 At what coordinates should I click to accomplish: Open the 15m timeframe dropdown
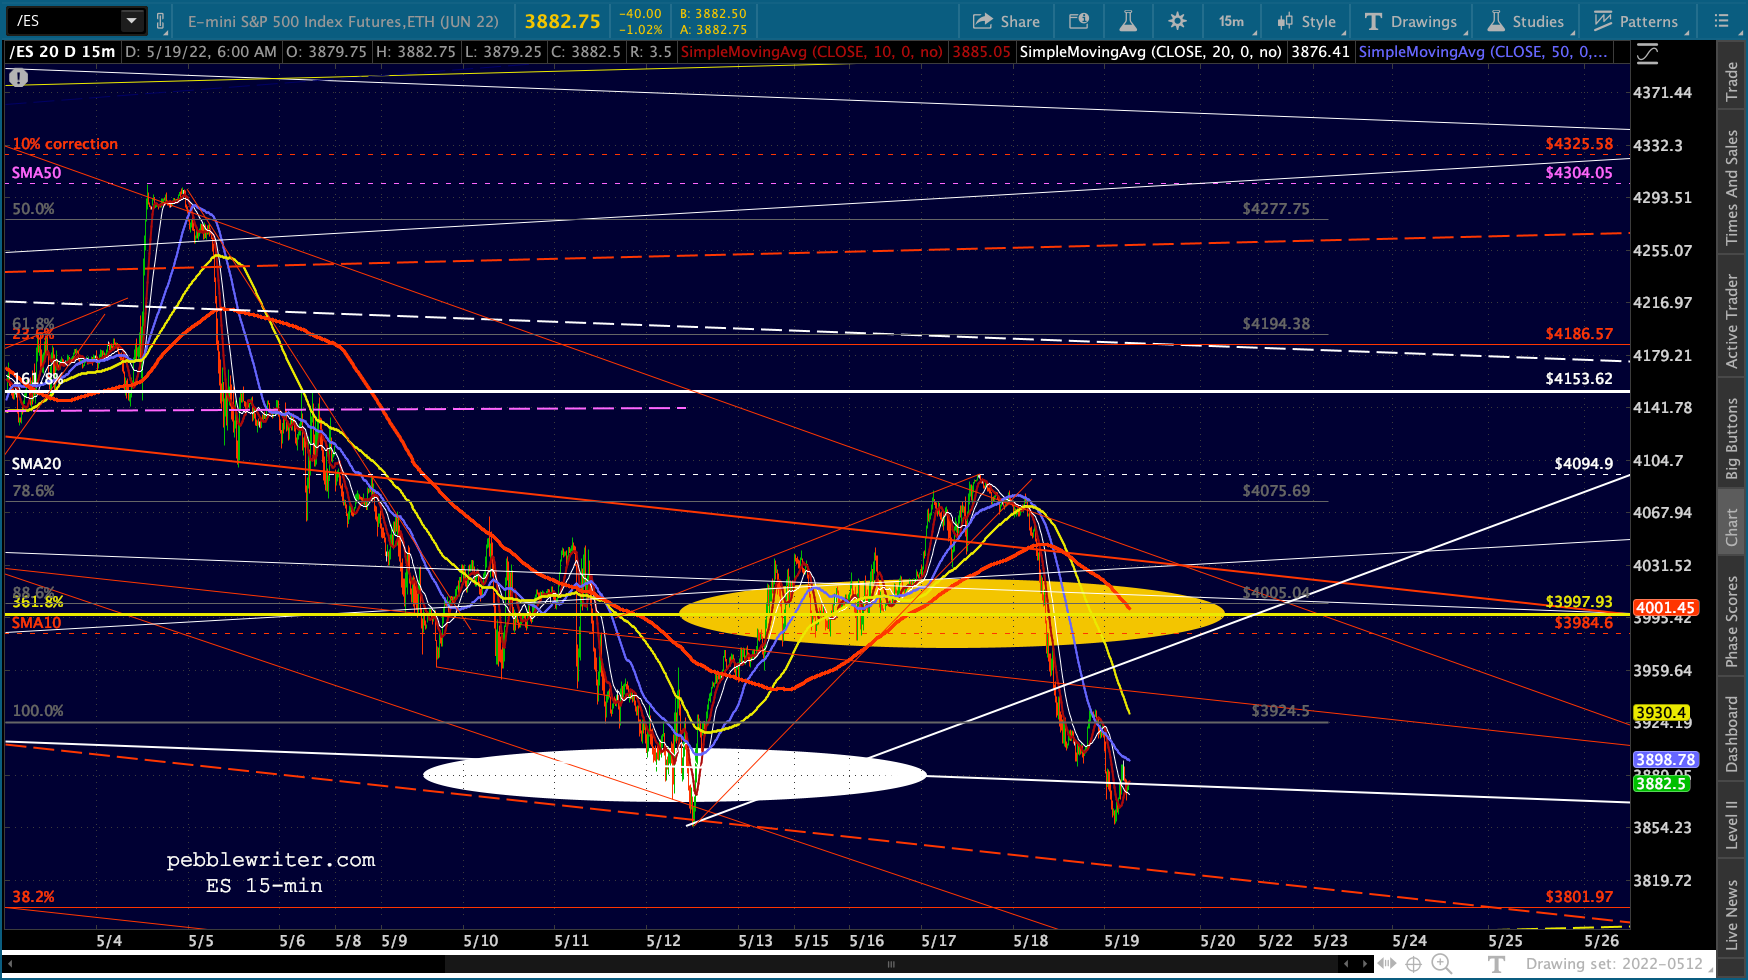(1231, 21)
